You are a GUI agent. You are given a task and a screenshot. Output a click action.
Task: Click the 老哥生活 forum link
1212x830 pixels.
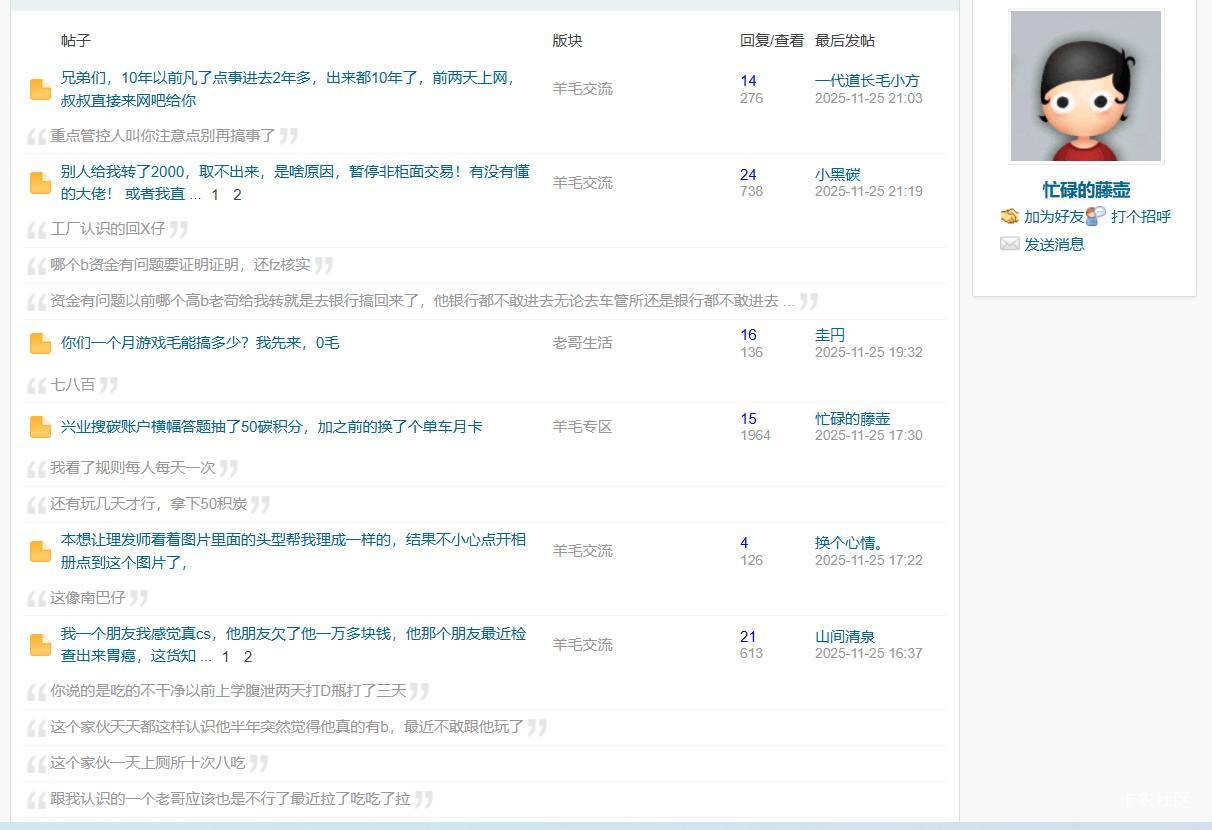581,343
